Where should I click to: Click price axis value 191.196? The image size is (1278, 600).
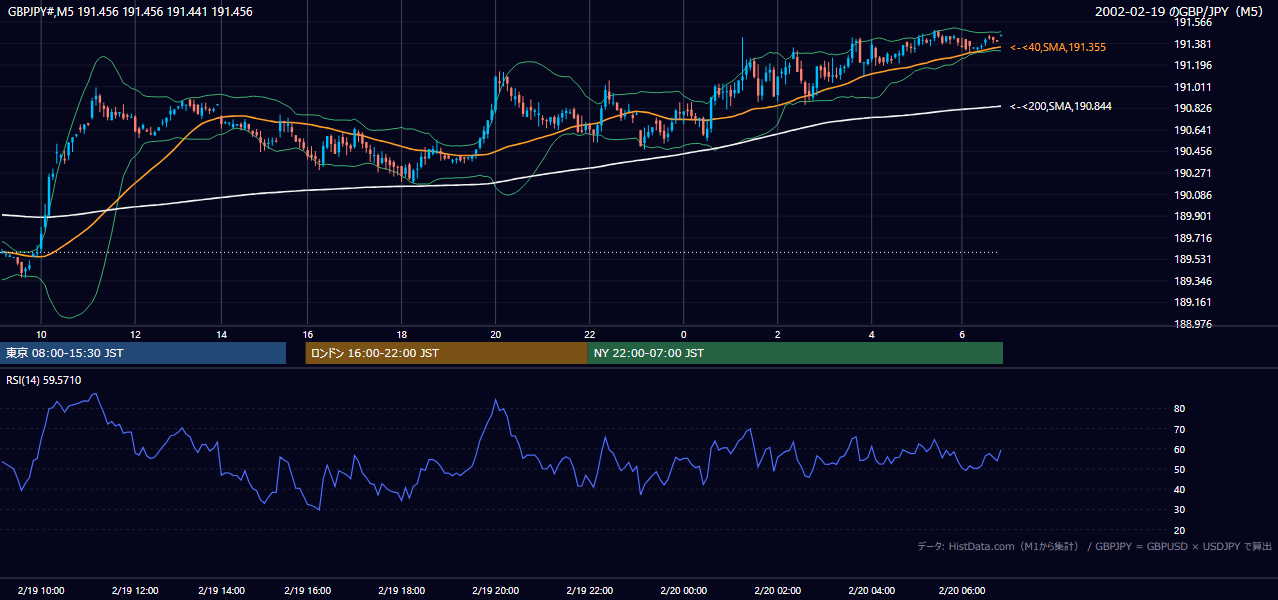click(x=1193, y=66)
